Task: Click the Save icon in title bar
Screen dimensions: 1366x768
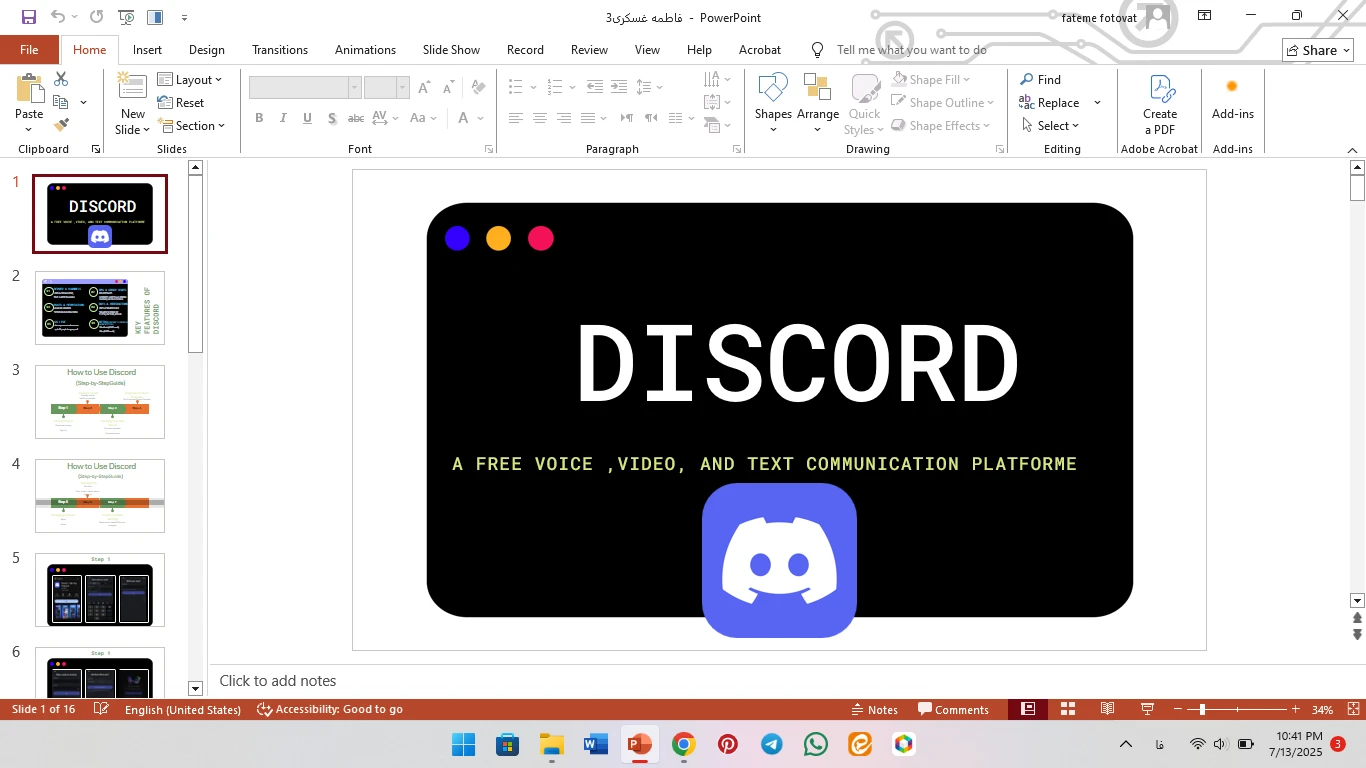Action: click(29, 17)
